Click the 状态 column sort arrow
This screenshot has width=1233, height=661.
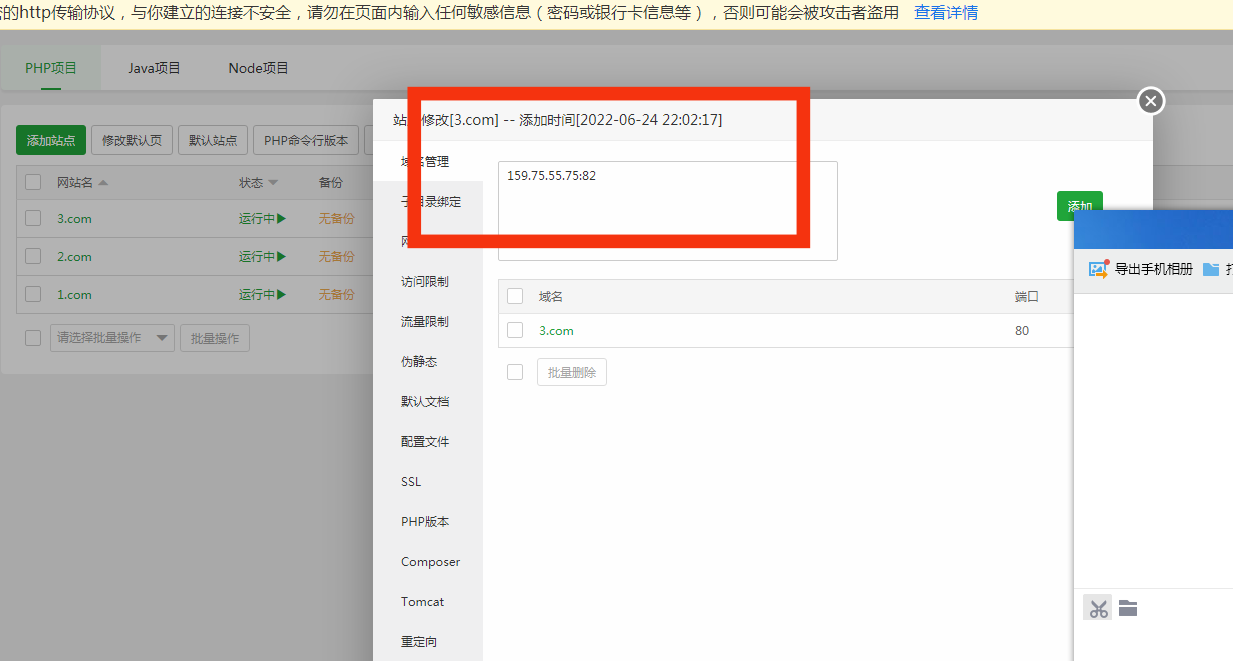coord(273,182)
